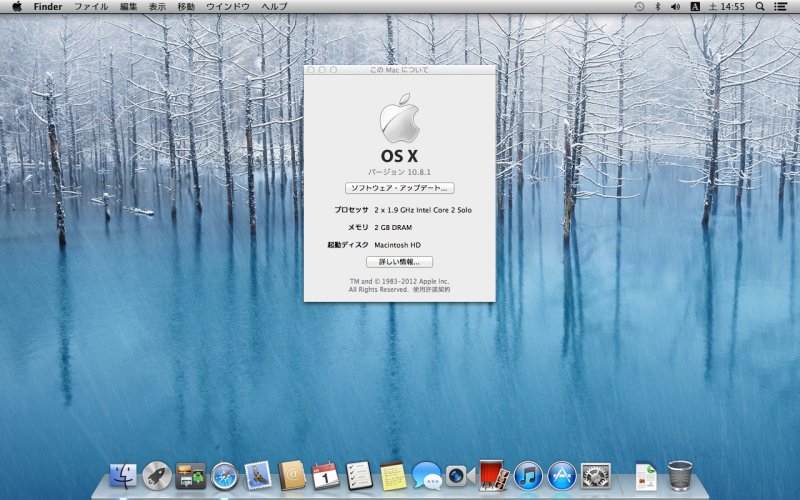This screenshot has height=500, width=800.
Task: Open the App Store icon
Action: [562, 476]
